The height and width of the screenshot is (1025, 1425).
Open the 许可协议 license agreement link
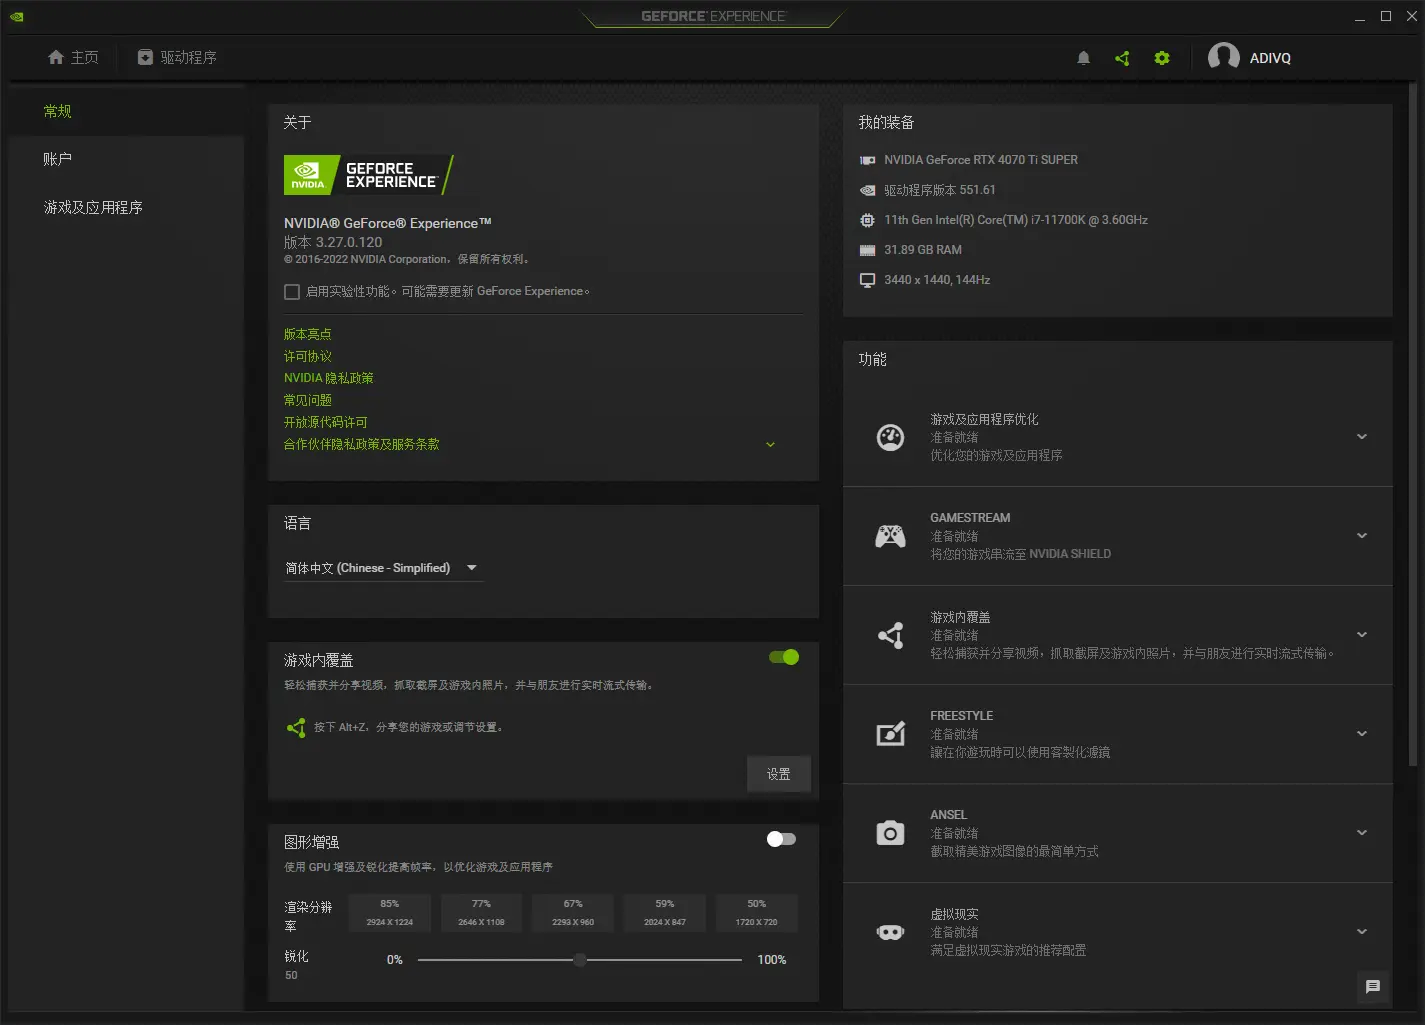click(x=307, y=356)
